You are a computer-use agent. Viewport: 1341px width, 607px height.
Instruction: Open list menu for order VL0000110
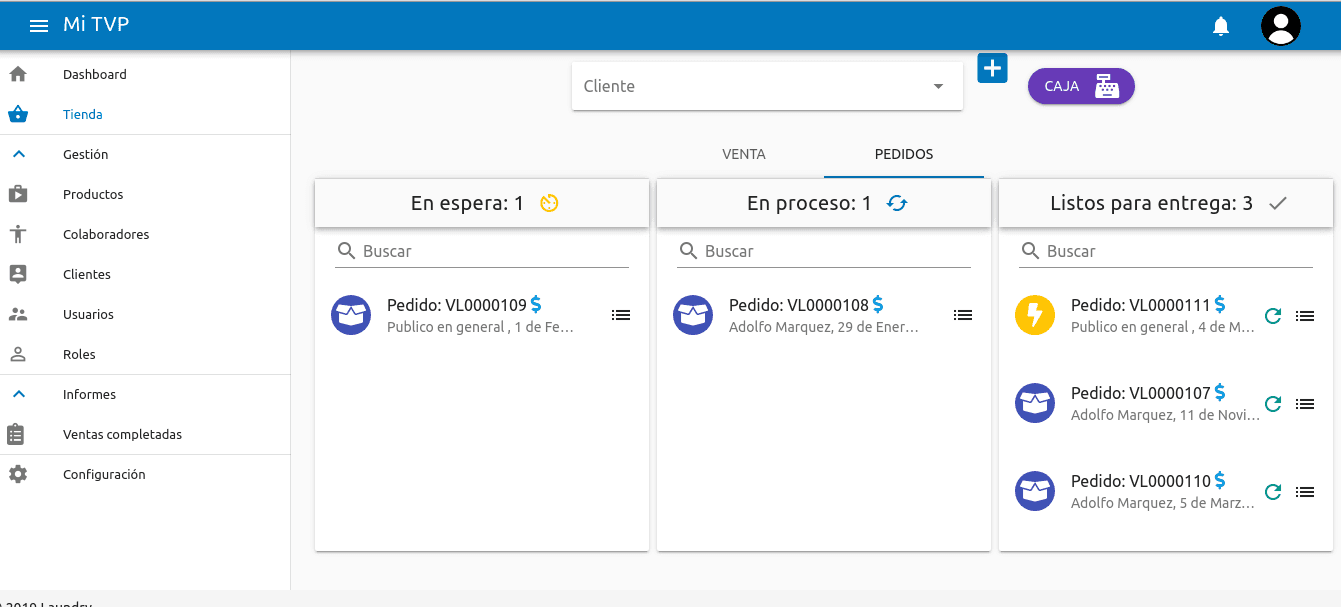[1305, 492]
